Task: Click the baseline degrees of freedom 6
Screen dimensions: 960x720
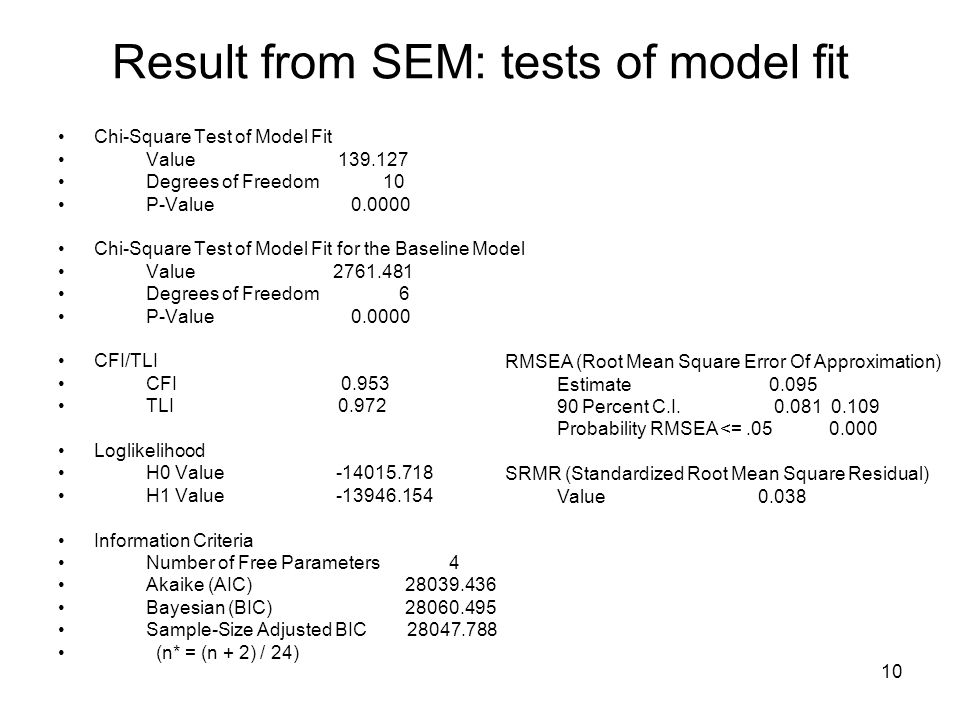Action: [x=403, y=293]
